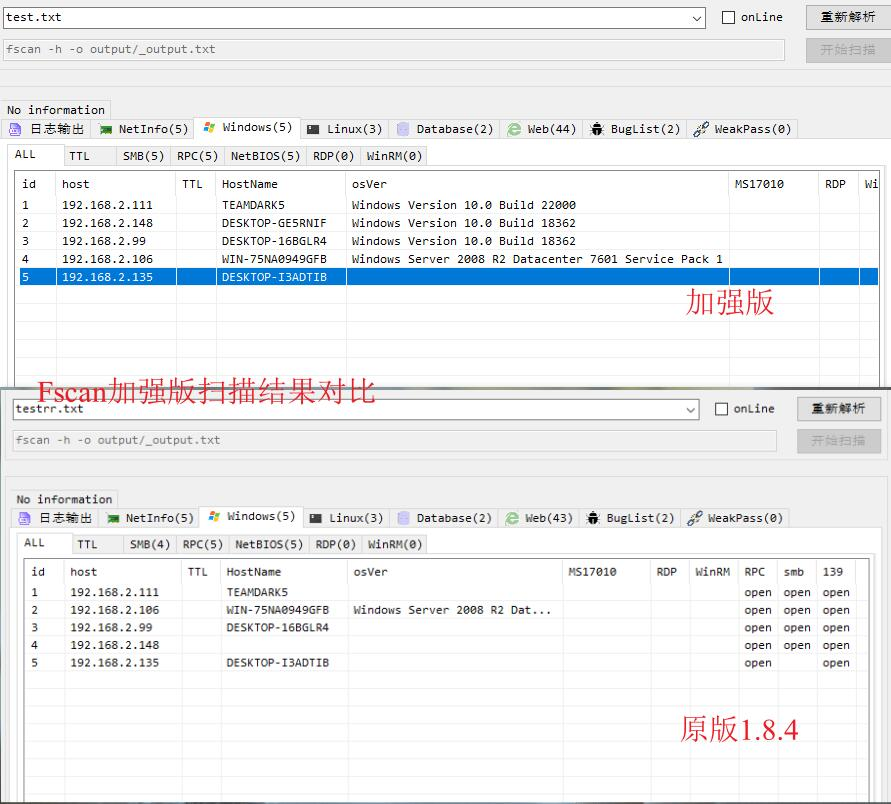
Task: Click 重新解析 in the lower panel
Action: click(838, 408)
